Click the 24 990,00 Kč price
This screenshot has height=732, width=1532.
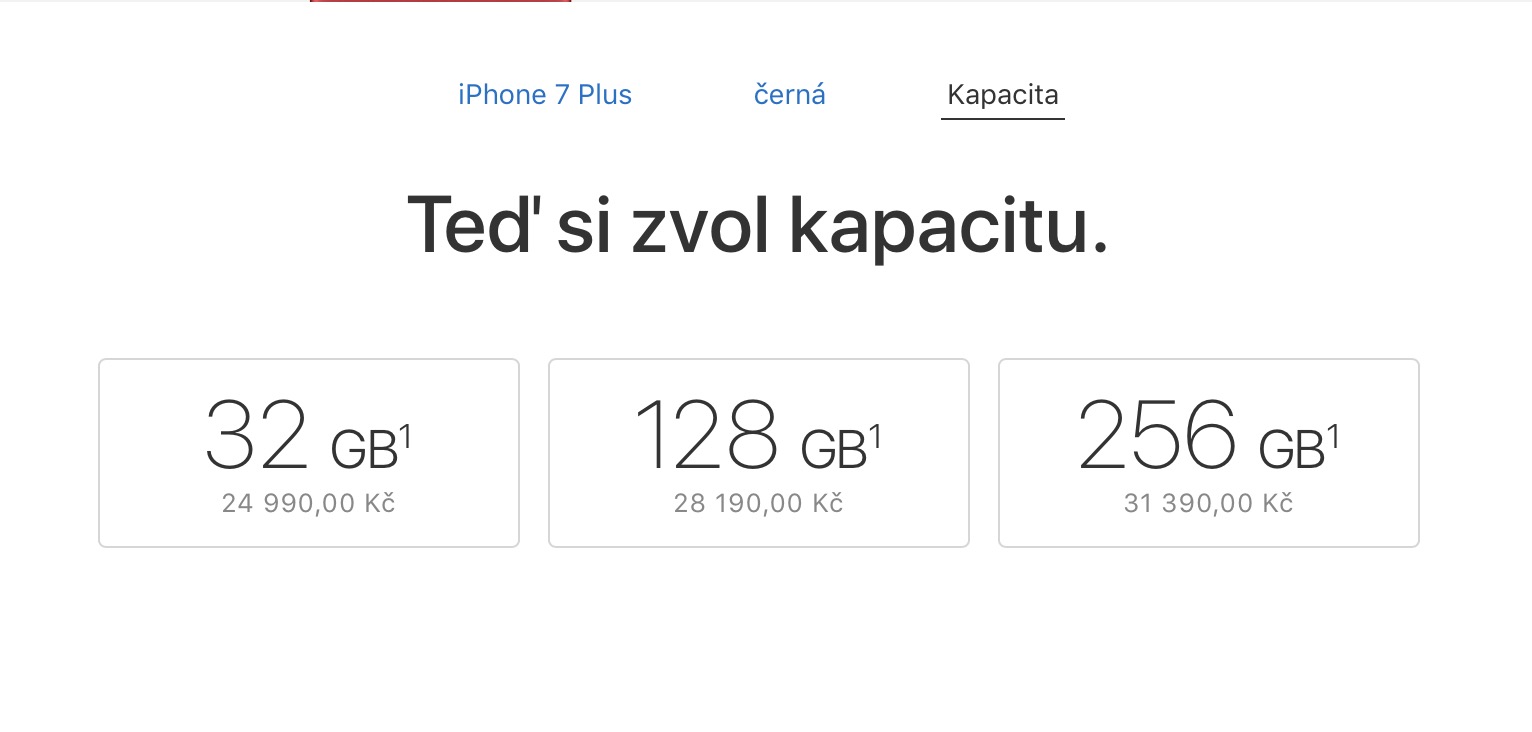coord(309,503)
